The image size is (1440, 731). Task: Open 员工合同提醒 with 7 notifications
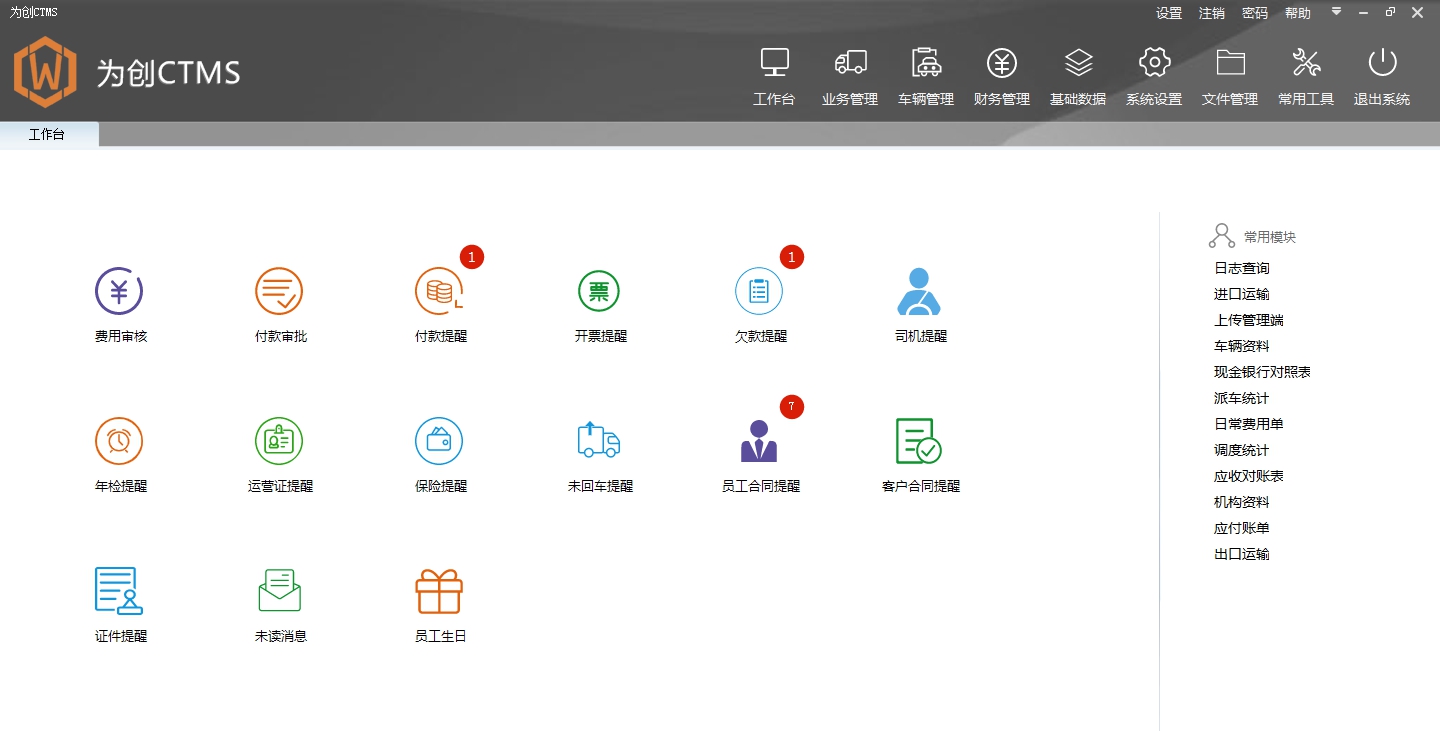coord(760,440)
